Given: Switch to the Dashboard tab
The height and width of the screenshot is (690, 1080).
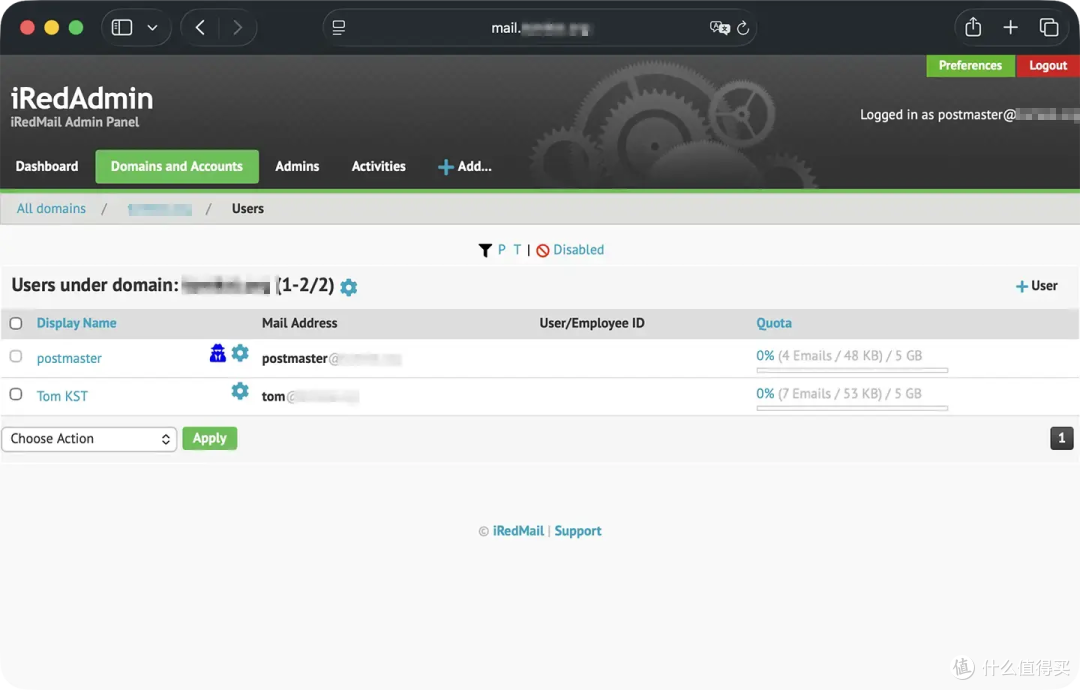Looking at the screenshot, I should [x=47, y=166].
